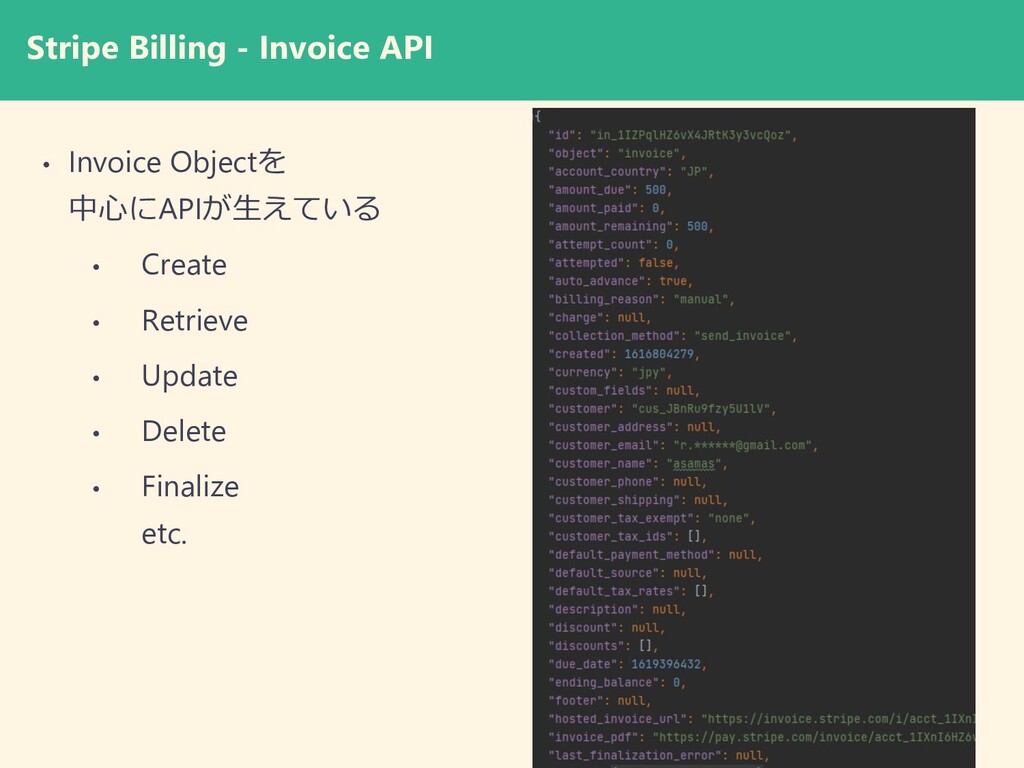
Task: Click the "auto_advance": true line
Action: pyautogui.click(x=620, y=281)
